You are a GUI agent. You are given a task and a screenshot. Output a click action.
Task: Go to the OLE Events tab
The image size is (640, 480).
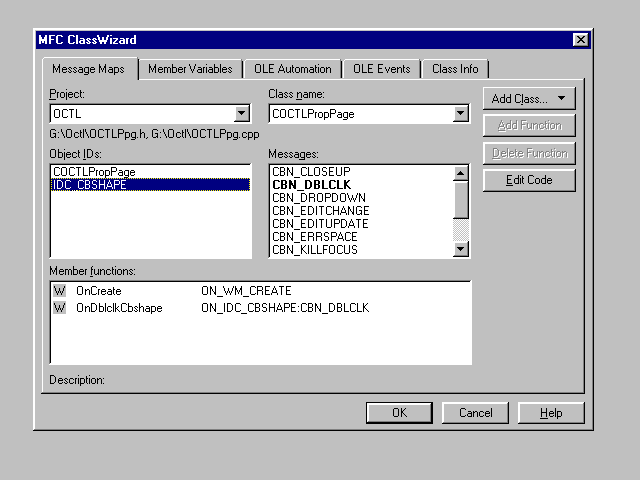[x=381, y=69]
